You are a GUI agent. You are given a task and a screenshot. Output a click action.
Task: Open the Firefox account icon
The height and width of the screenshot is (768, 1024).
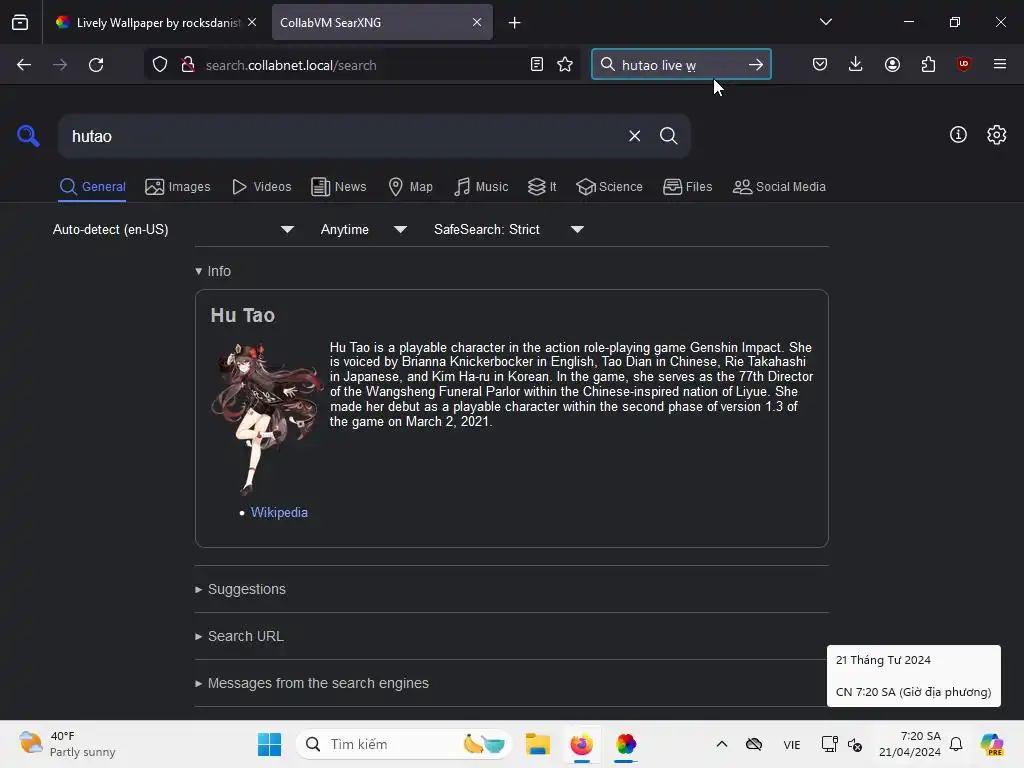click(892, 64)
